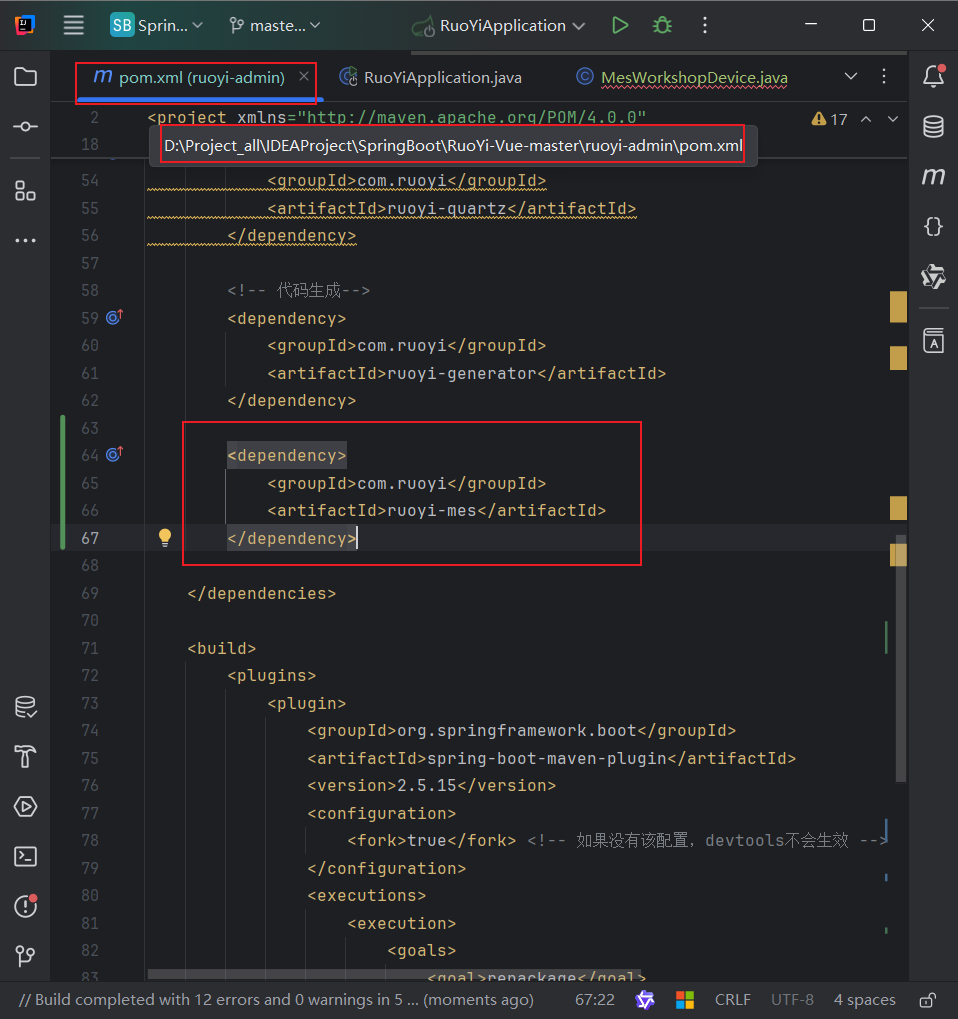Open the Structure tool window

click(25, 190)
